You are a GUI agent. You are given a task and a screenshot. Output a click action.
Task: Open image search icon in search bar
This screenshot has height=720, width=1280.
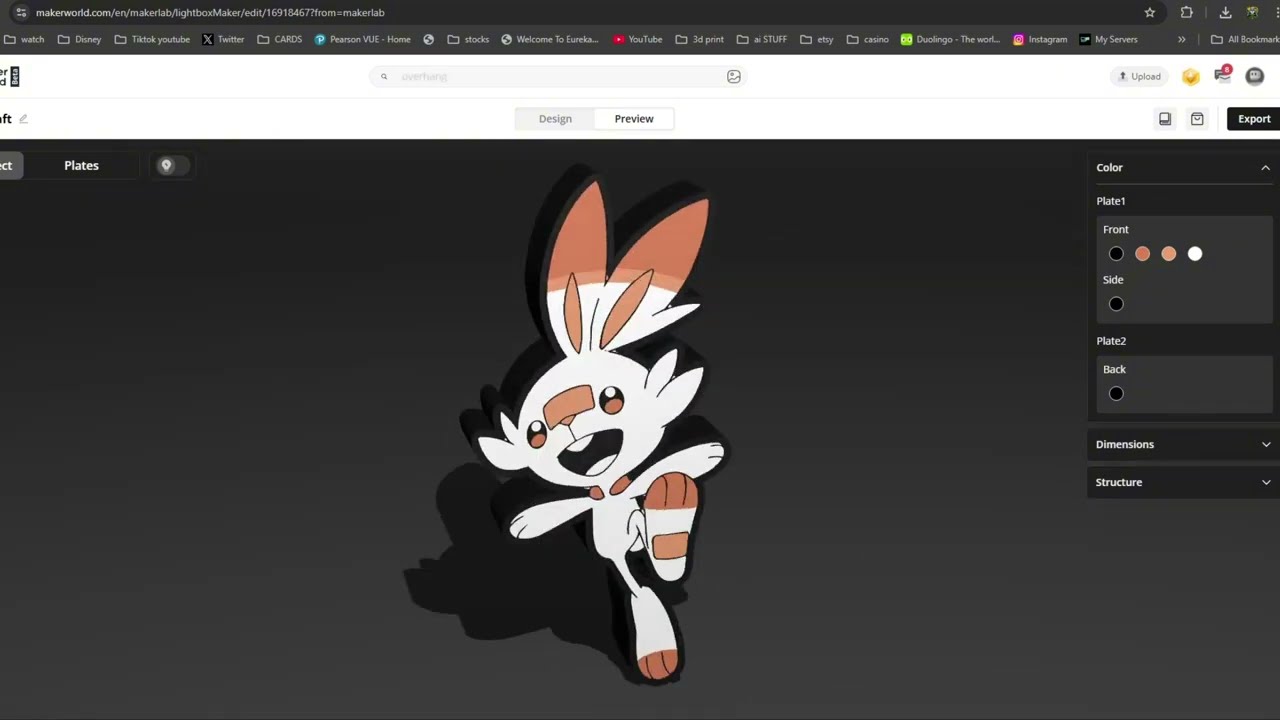pos(734,76)
